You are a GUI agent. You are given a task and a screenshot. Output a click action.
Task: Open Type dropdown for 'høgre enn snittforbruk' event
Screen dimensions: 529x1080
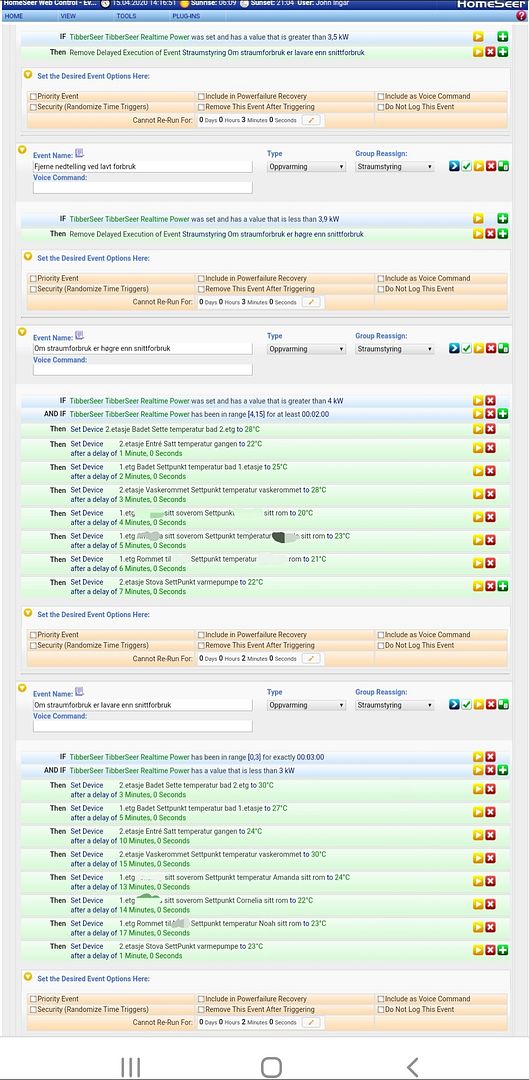(307, 349)
